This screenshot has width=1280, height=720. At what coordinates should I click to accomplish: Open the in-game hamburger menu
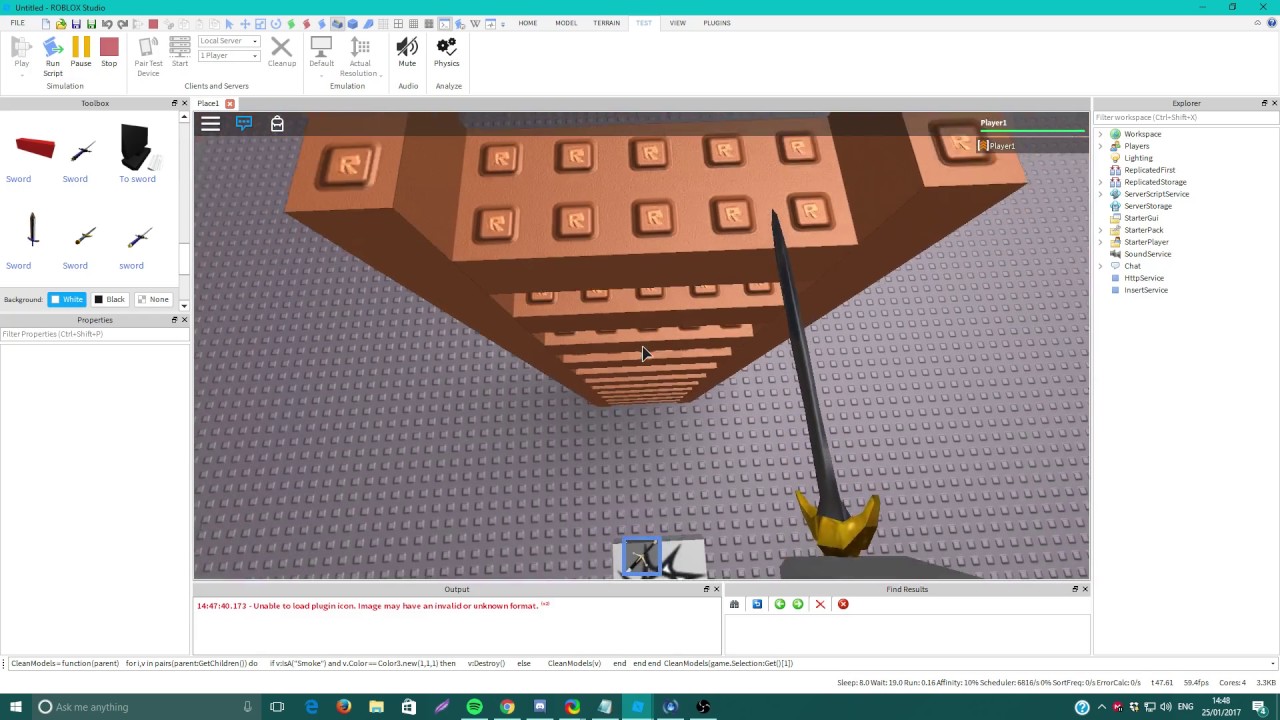(210, 123)
